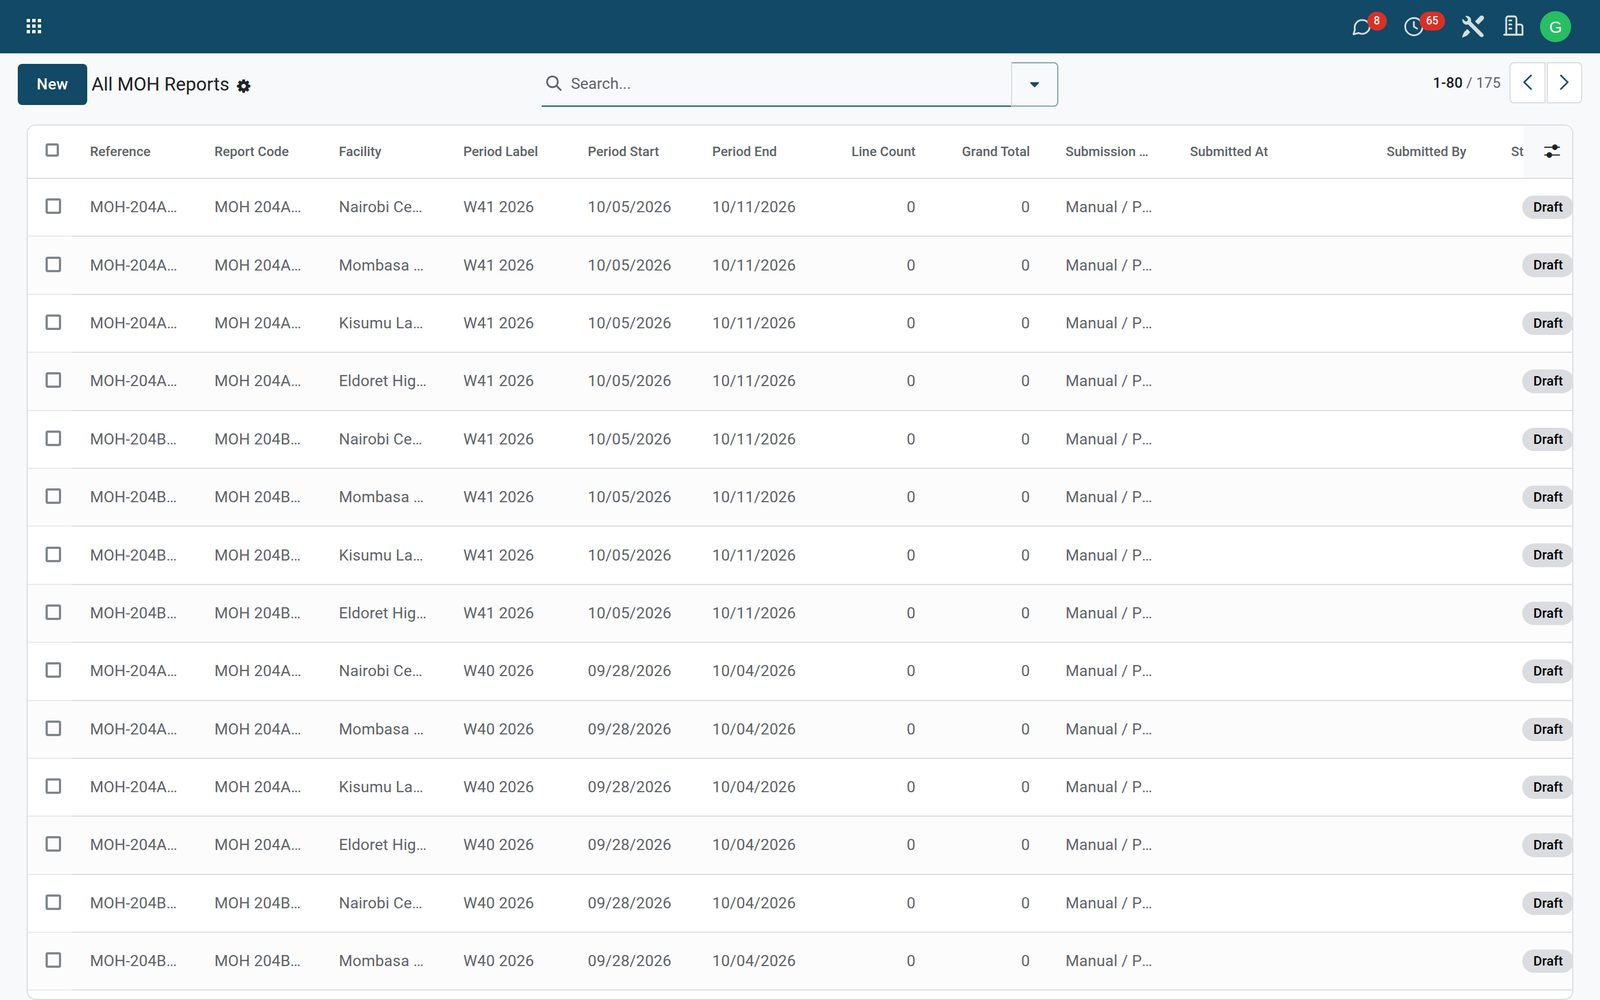Sort by Grand Total column header

click(995, 152)
